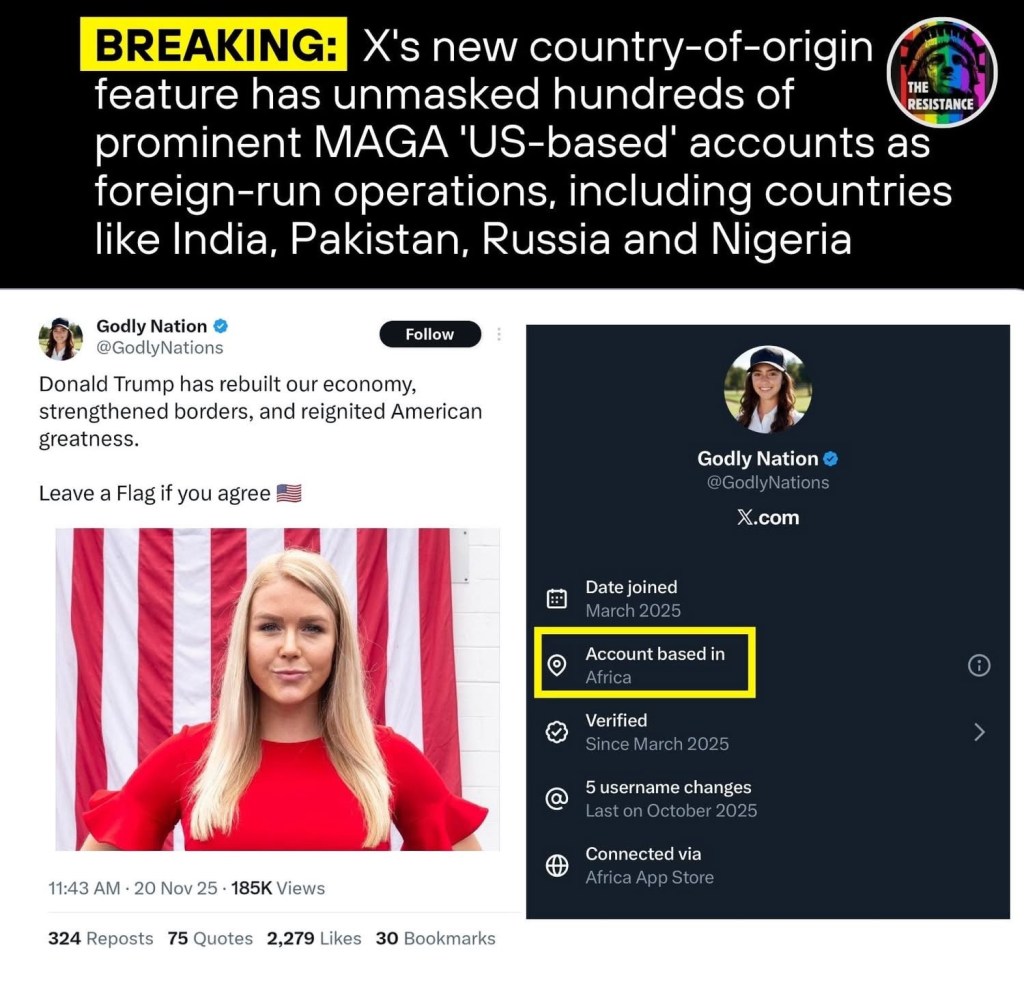Open the tweet's flag photo image

coord(278,689)
